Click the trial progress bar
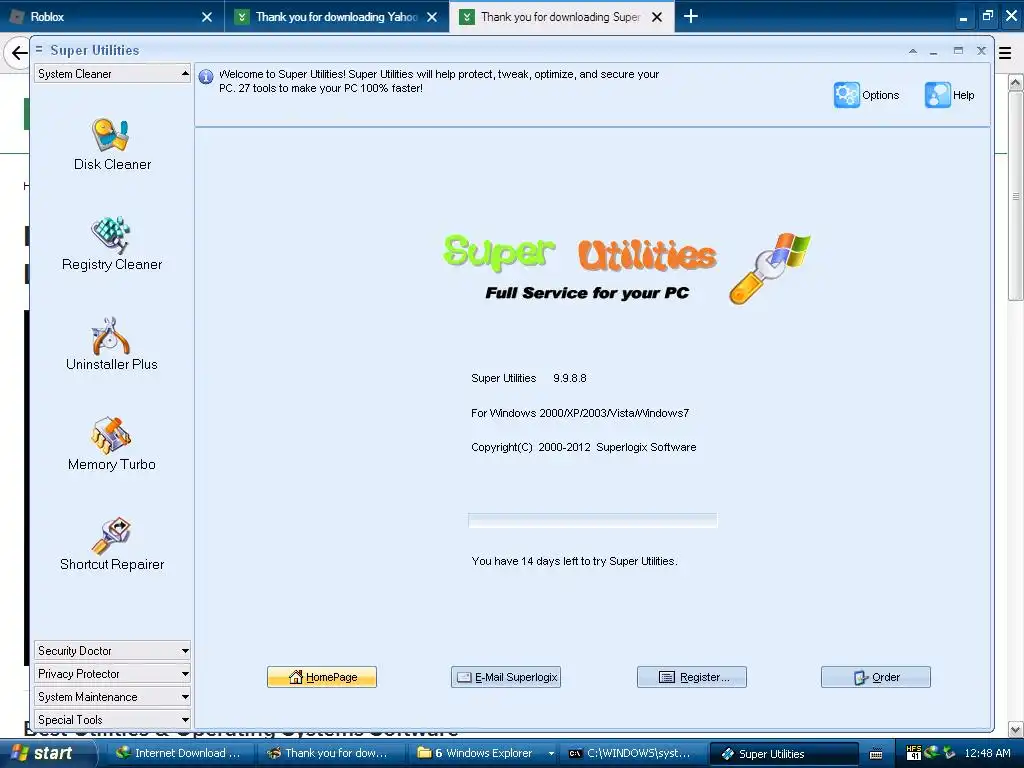Screen dimensions: 1024x768 point(592,520)
